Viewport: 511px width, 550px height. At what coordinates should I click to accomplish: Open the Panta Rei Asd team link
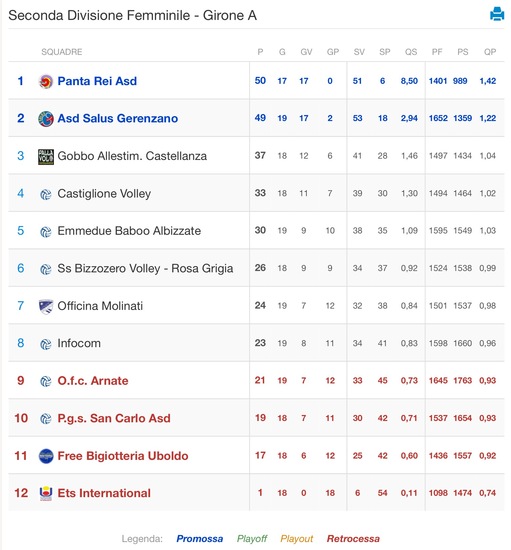97,81
